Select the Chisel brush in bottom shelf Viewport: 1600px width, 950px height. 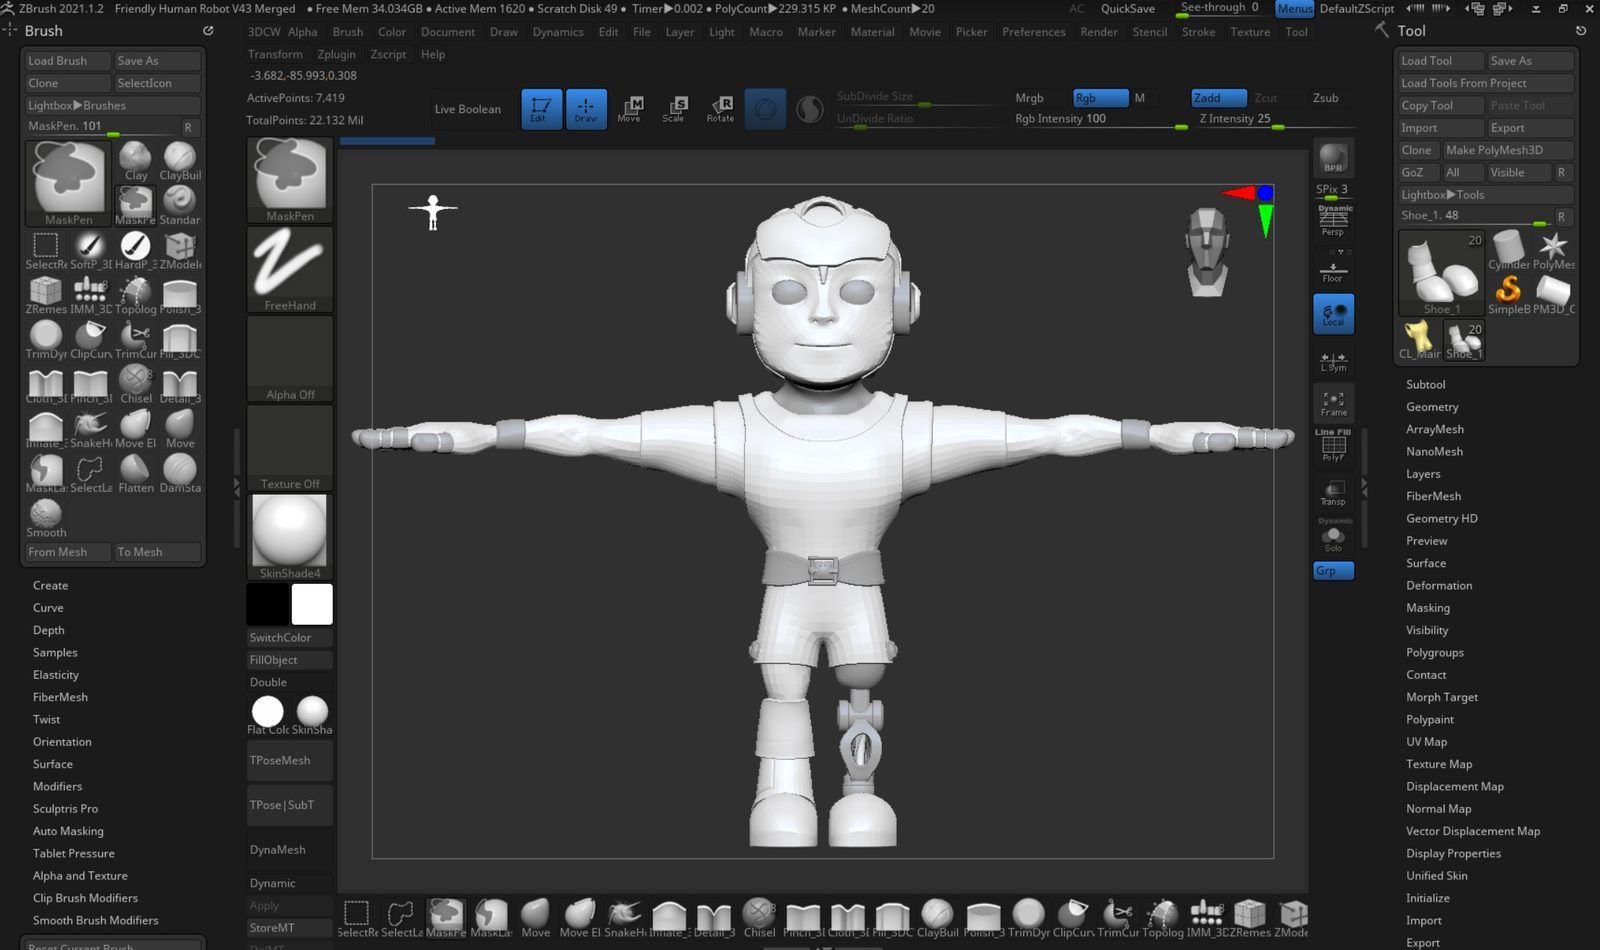click(x=759, y=917)
